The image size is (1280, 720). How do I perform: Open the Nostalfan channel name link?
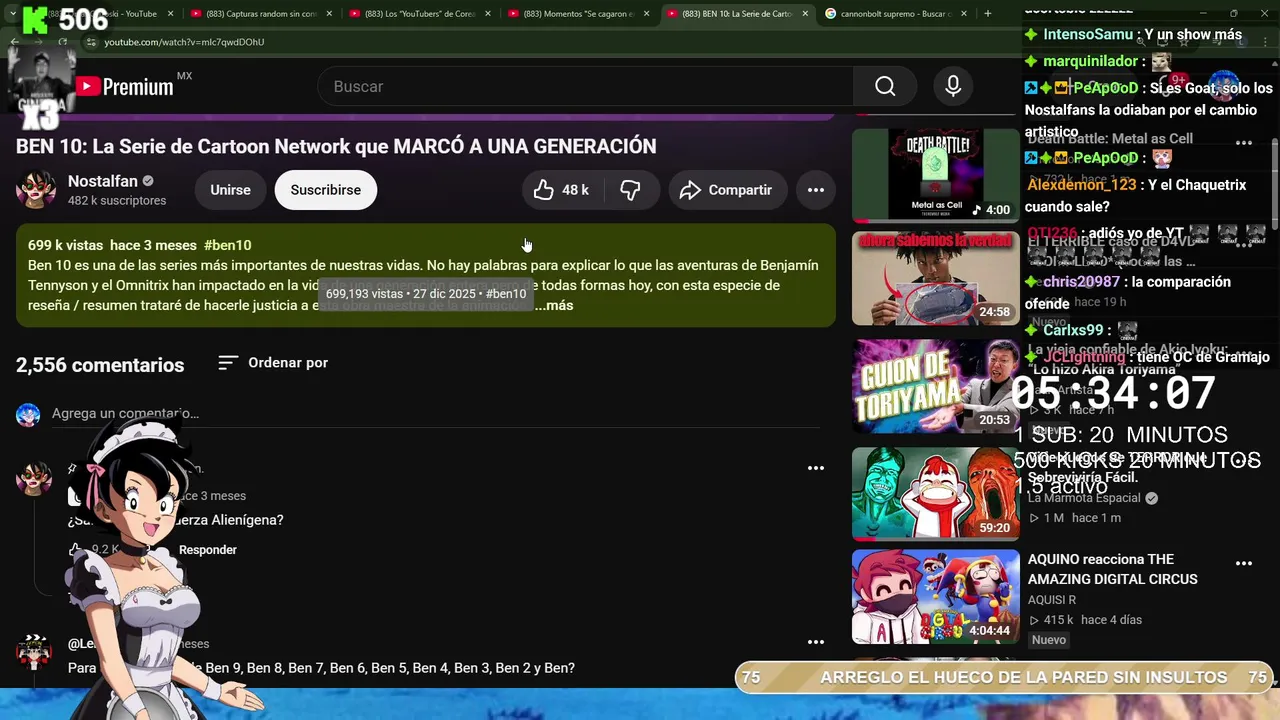pos(103,181)
